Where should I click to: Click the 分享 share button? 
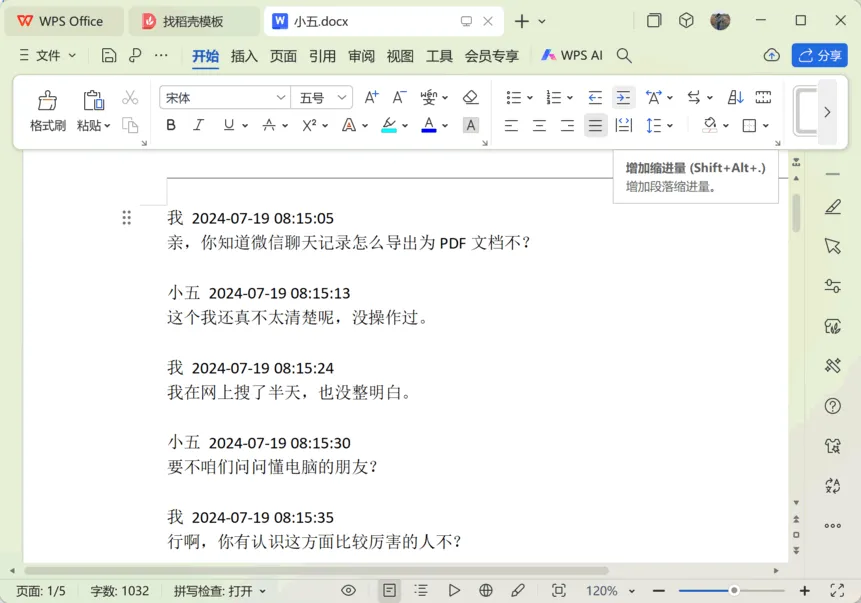820,55
